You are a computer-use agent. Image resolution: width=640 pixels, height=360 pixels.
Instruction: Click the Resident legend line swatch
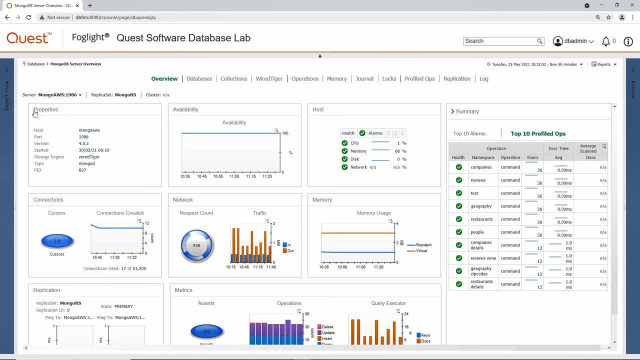point(411,245)
